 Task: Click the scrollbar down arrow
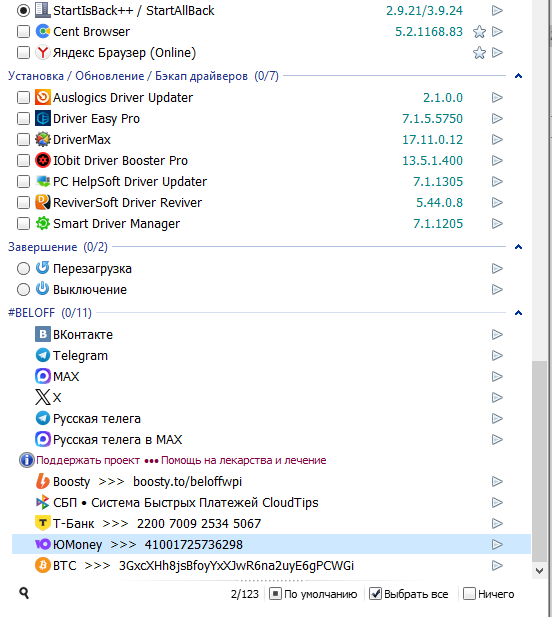point(539,571)
